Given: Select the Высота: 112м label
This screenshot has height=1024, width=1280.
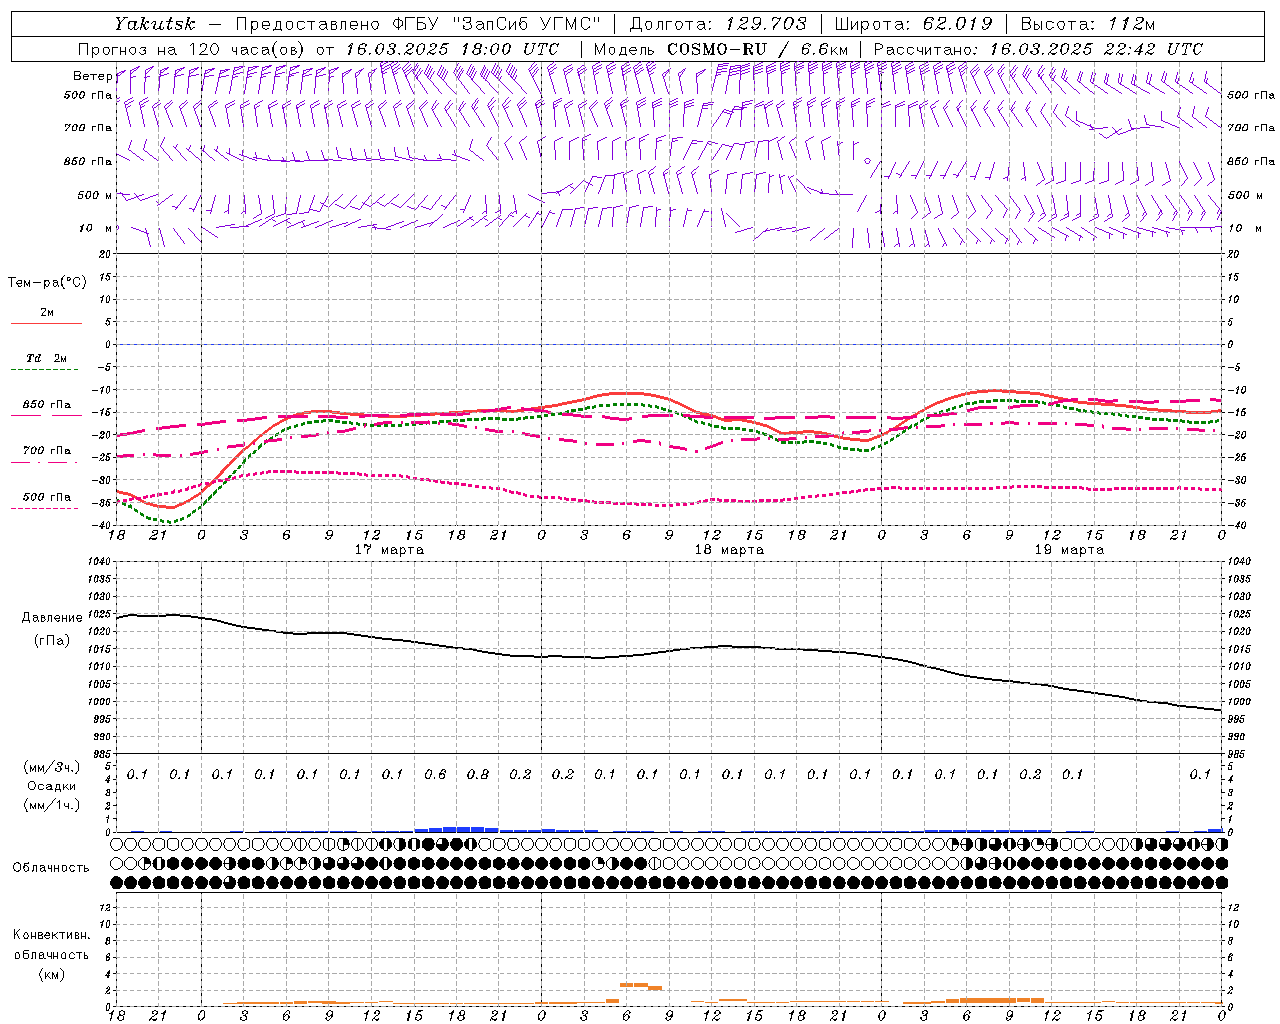Looking at the screenshot, I should [x=1086, y=24].
